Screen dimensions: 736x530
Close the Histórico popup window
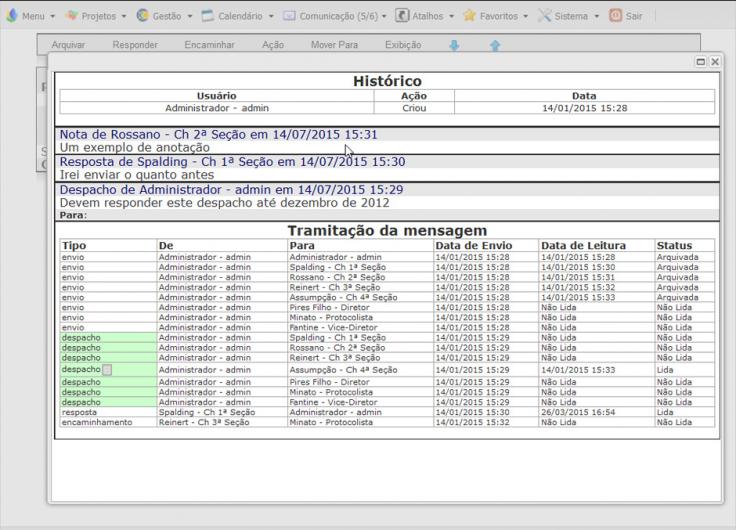point(714,62)
